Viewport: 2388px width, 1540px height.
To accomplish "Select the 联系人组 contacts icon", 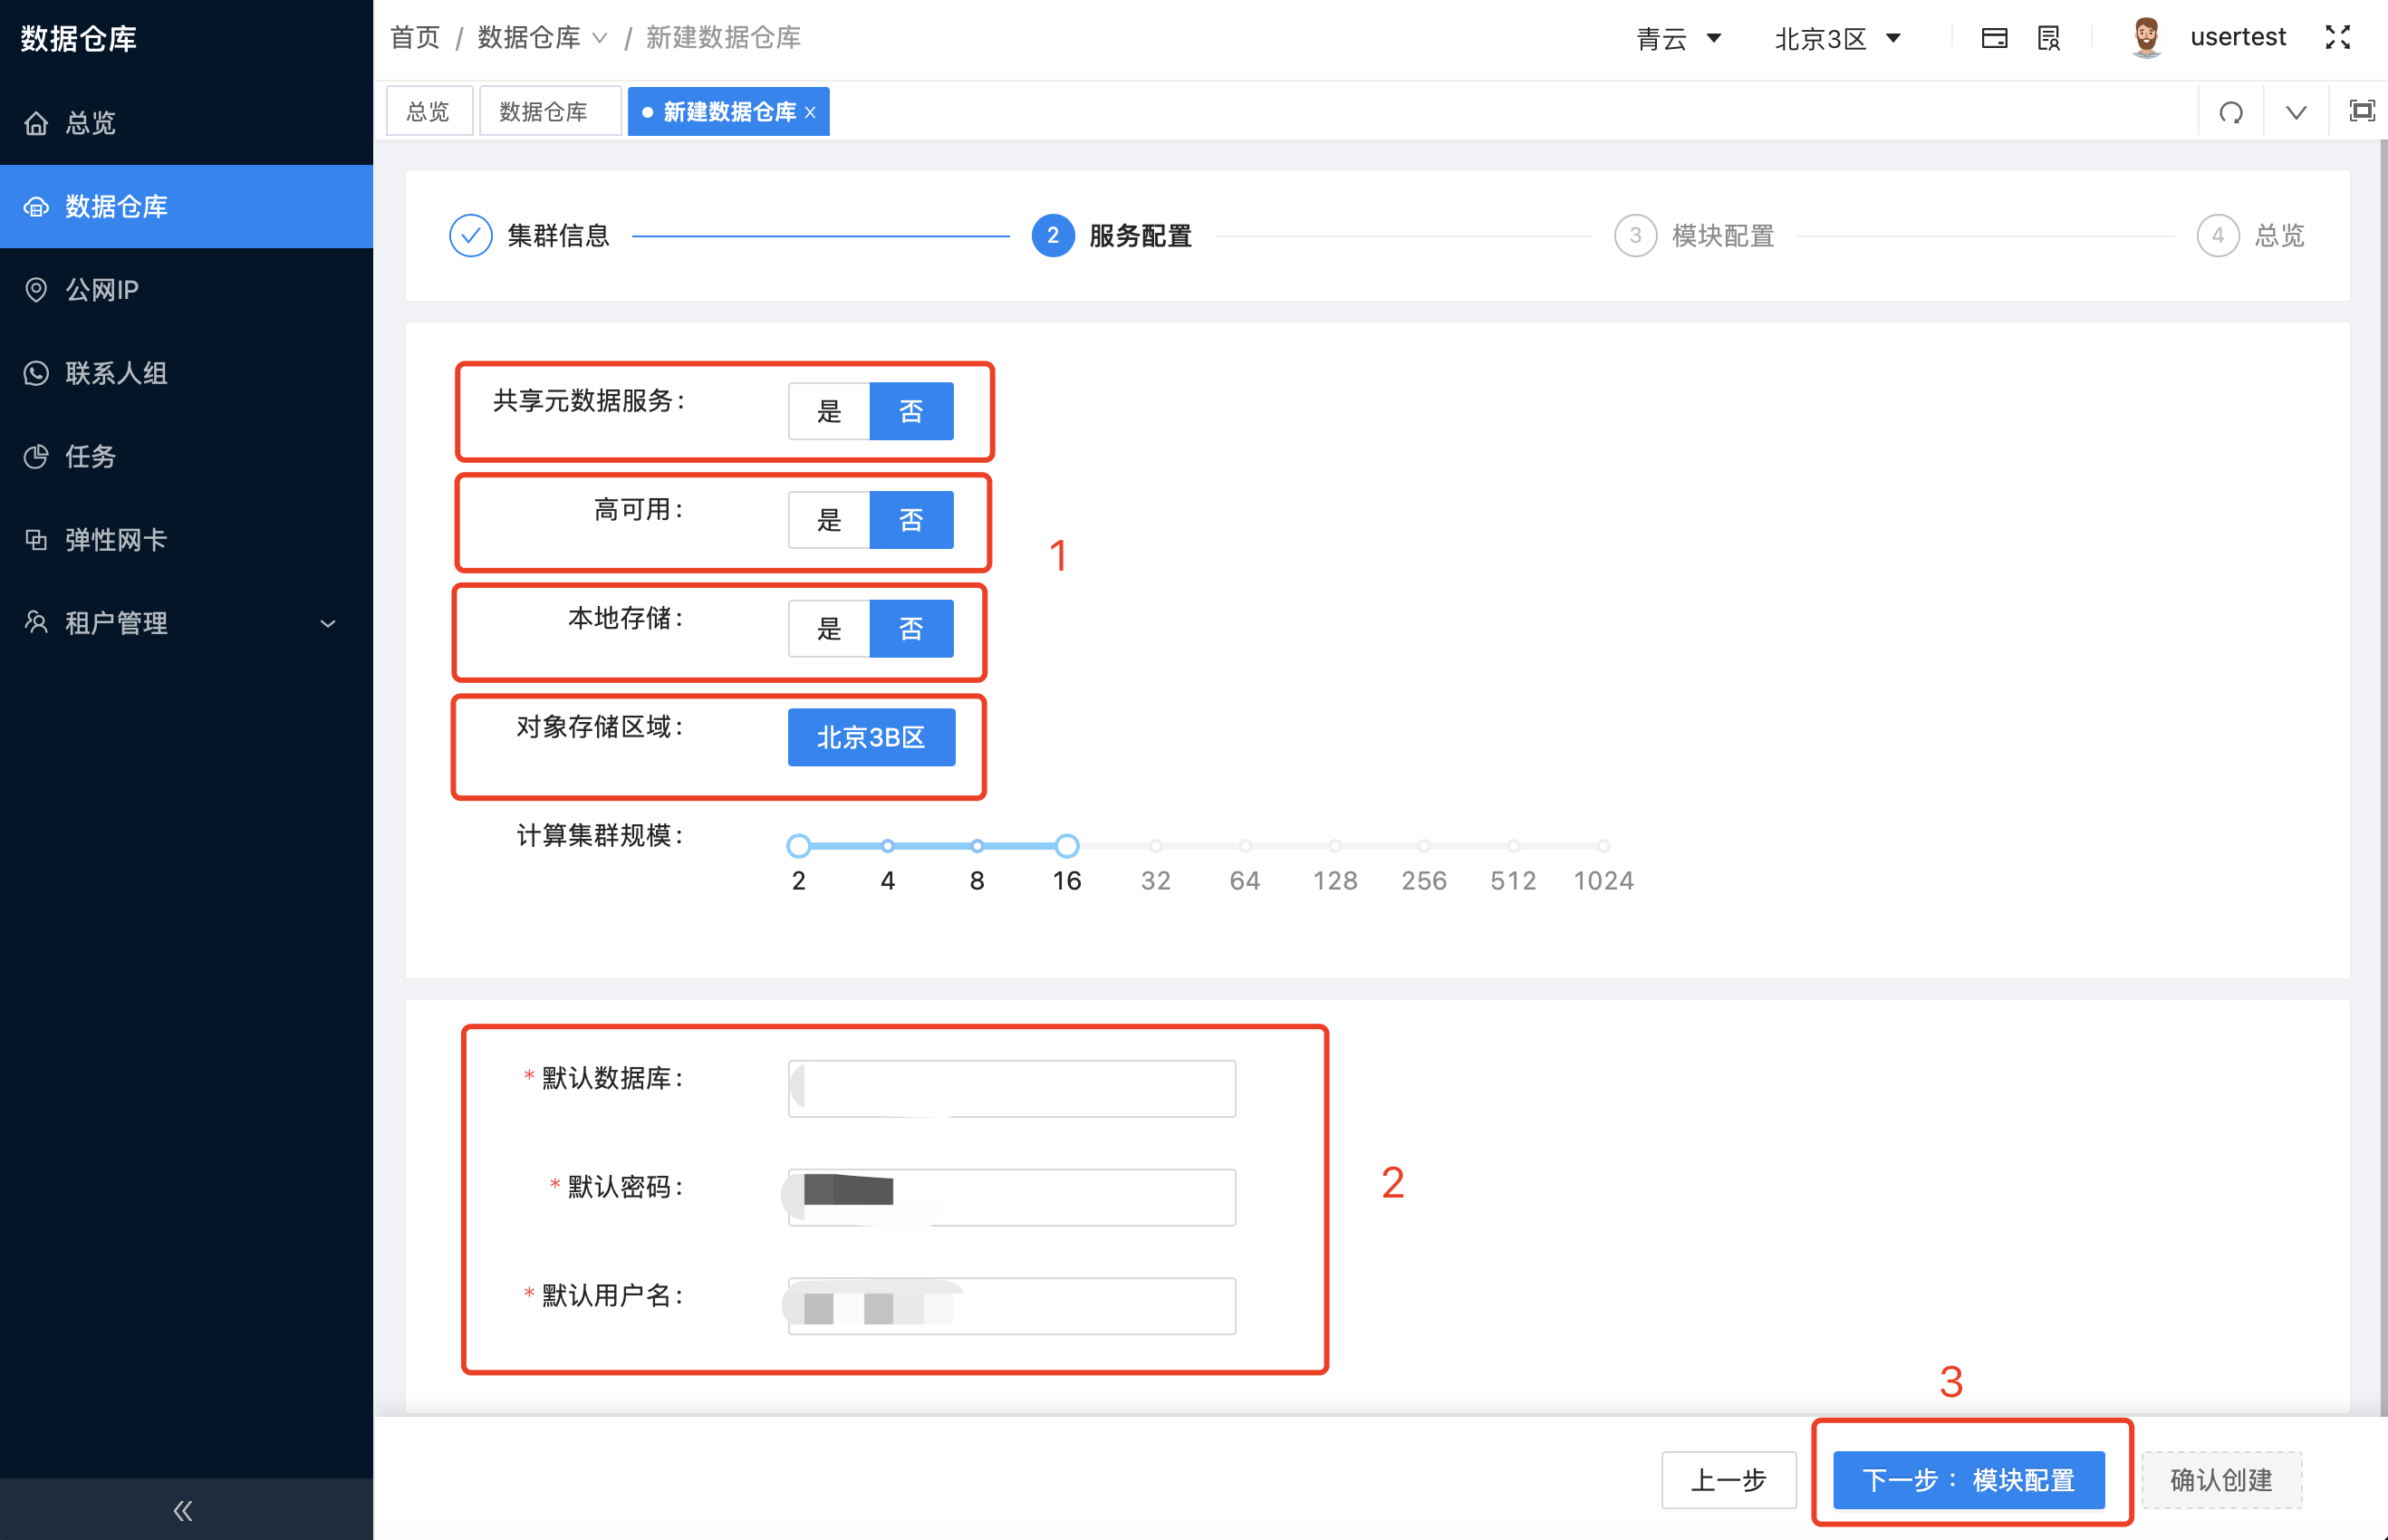I will click(x=36, y=373).
